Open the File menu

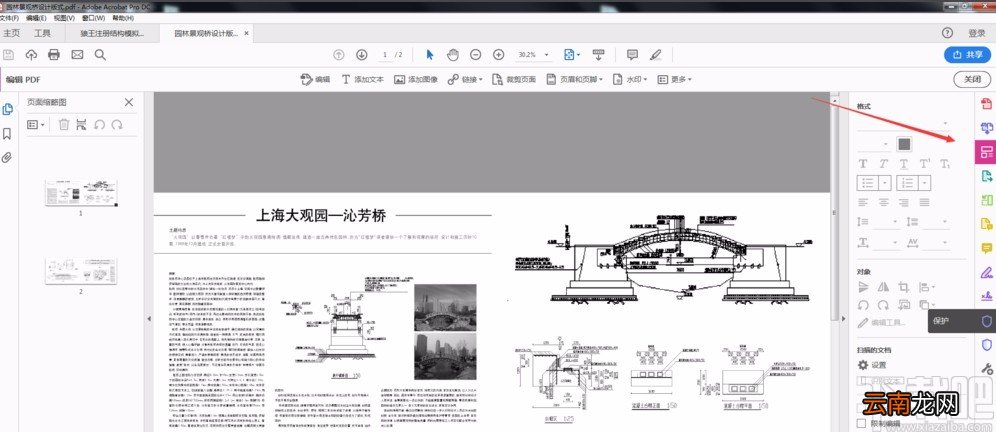pyautogui.click(x=9, y=18)
